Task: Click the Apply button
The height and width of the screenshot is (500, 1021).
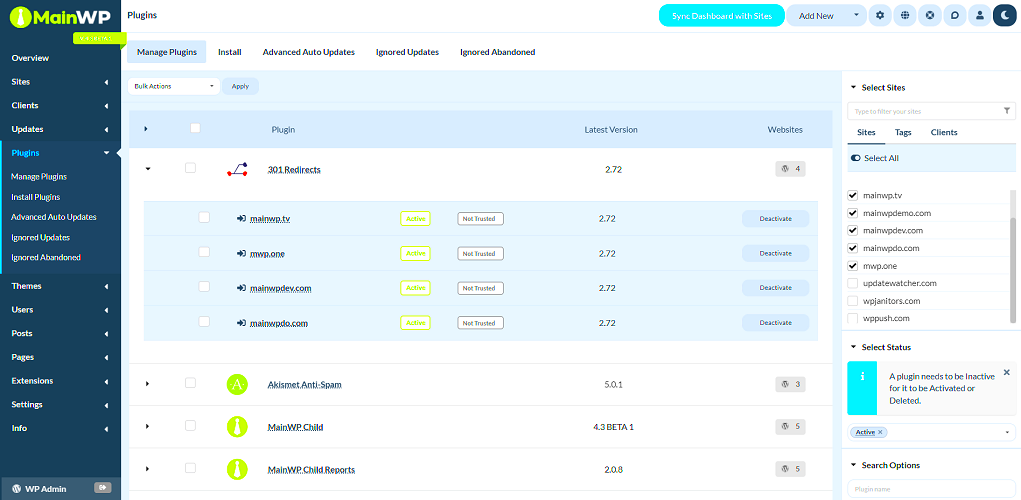Action: coord(240,86)
